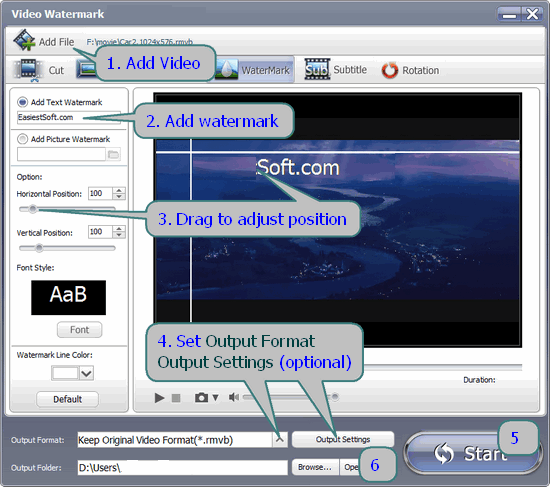The image size is (550, 487).
Task: Click the watermark text input field
Action: click(x=69, y=117)
